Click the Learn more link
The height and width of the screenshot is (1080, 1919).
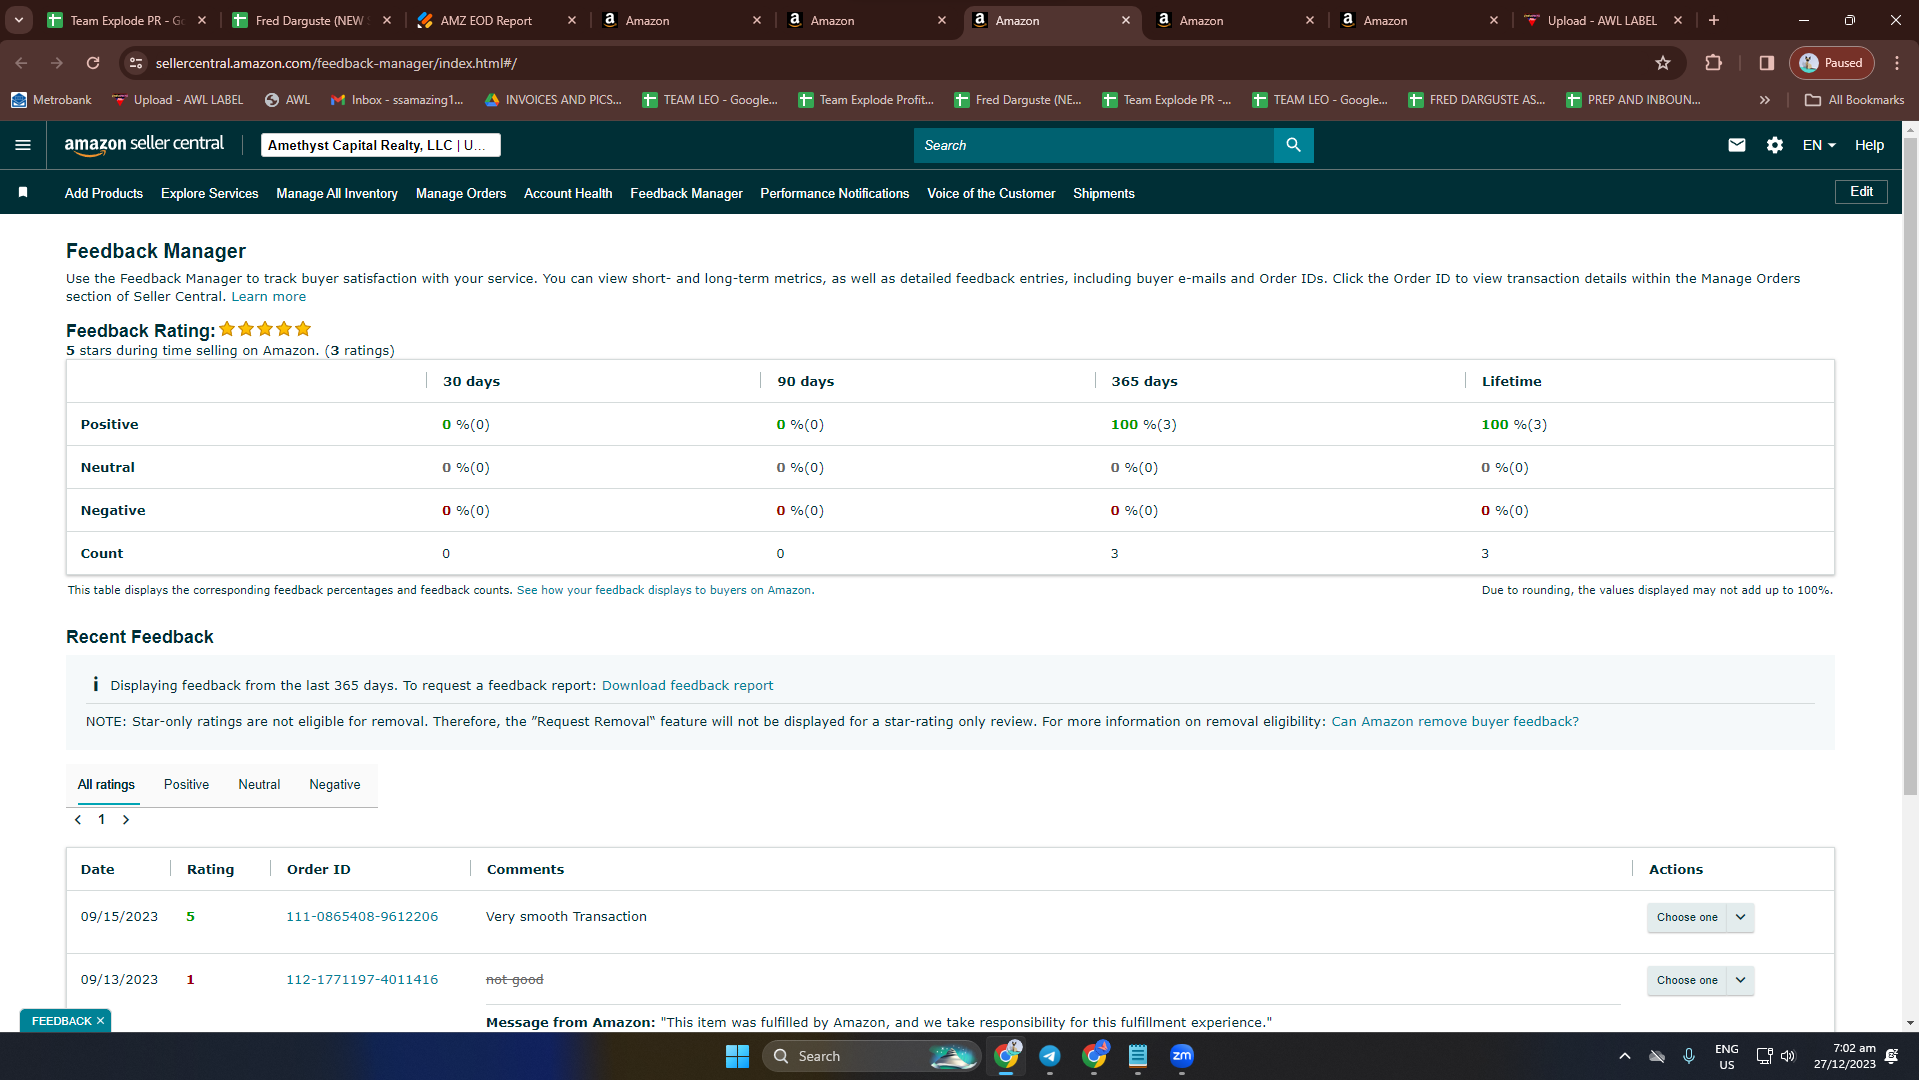[269, 297]
